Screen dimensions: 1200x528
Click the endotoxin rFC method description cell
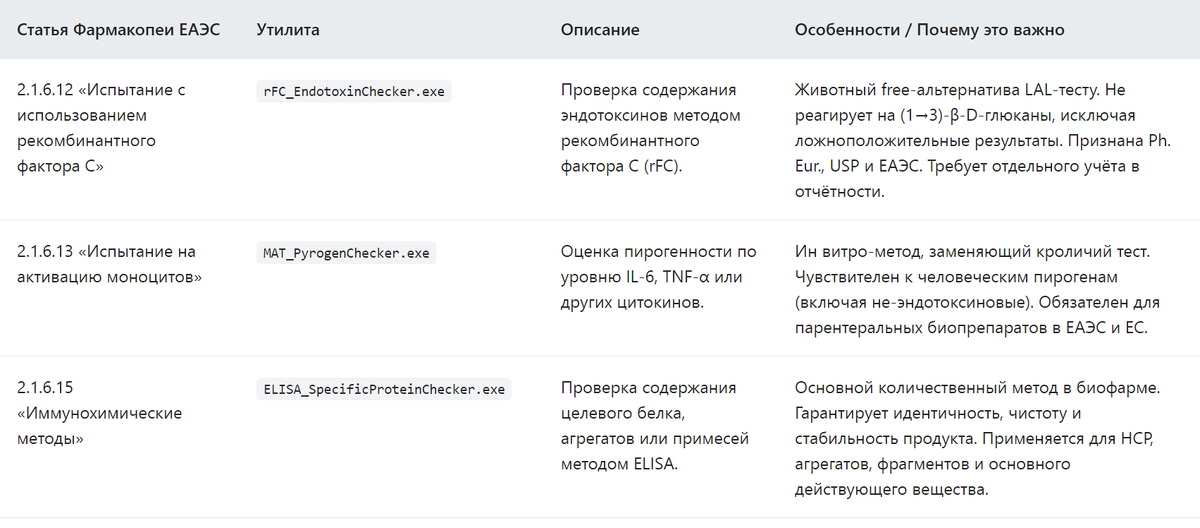[651, 128]
